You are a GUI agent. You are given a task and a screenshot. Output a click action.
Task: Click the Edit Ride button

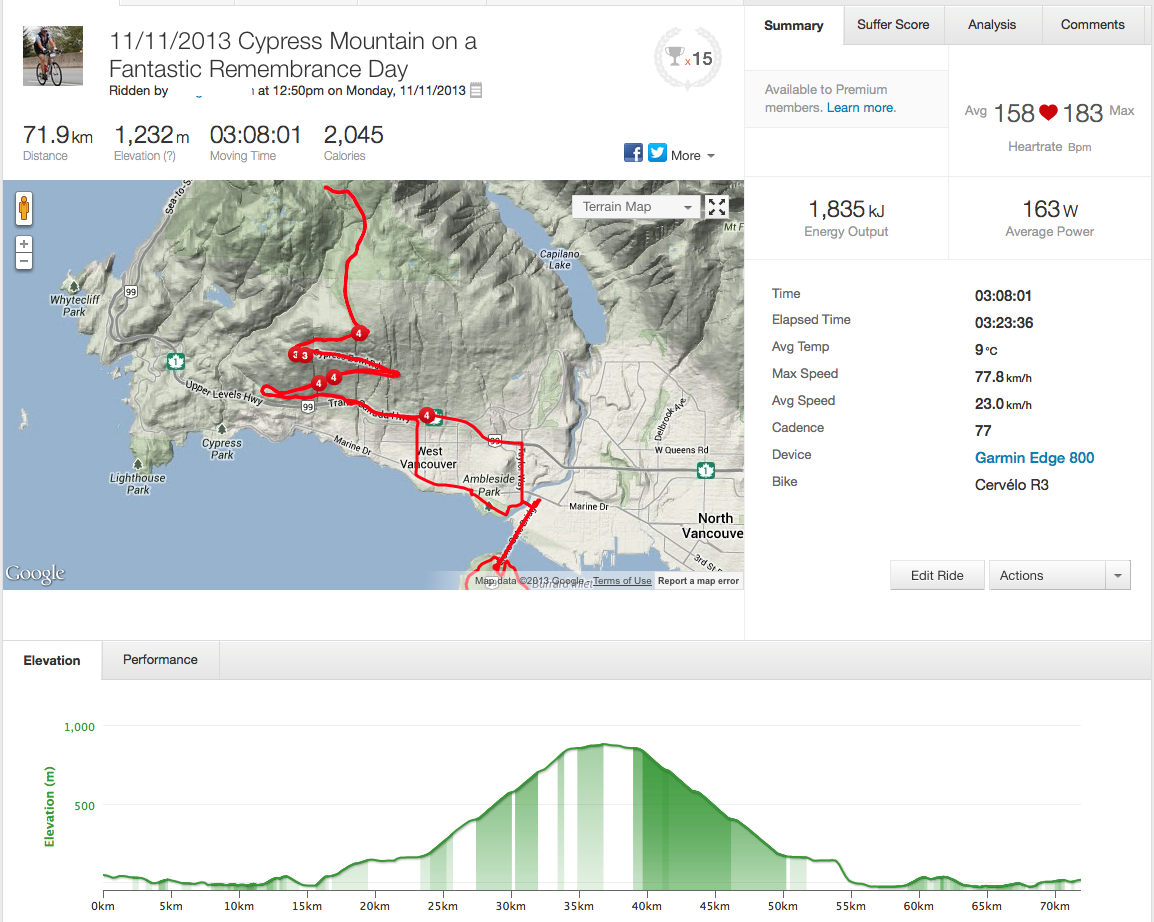[937, 576]
